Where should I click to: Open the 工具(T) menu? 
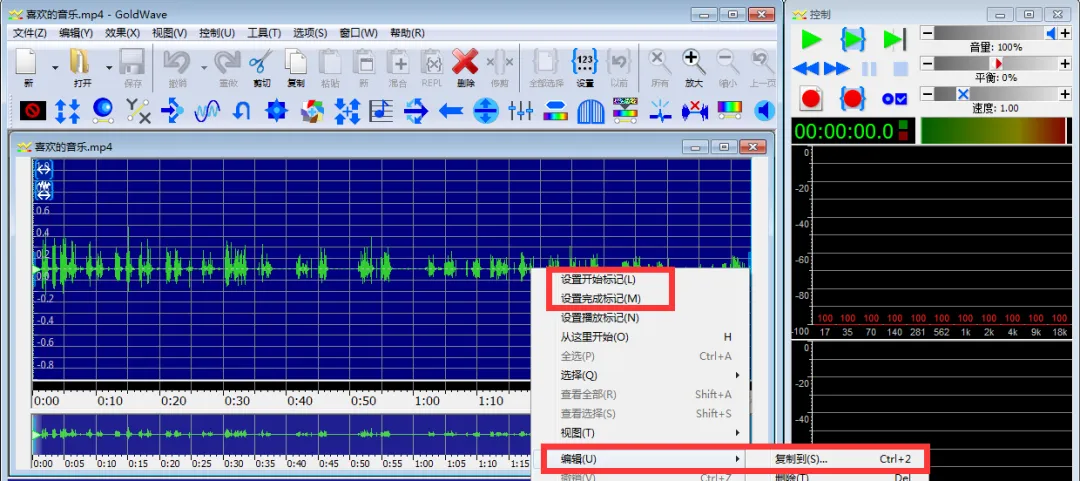[264, 33]
